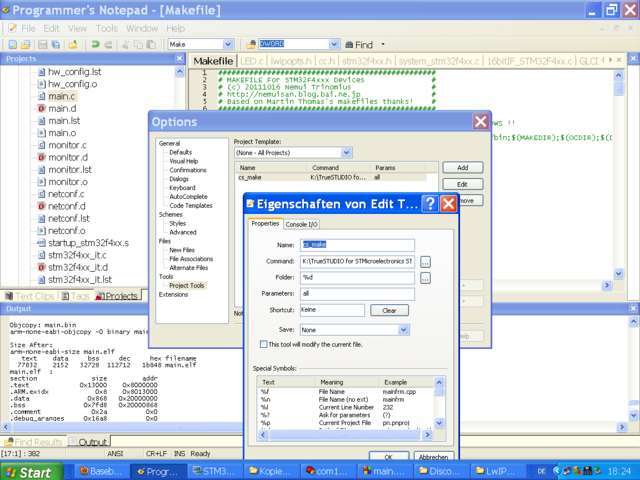The height and width of the screenshot is (480, 640).
Task: Click the Paste toolbar icon
Action: pos(151,44)
